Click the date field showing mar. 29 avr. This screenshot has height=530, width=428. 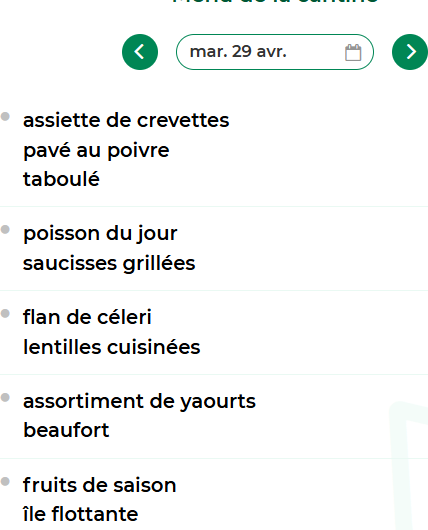click(275, 52)
